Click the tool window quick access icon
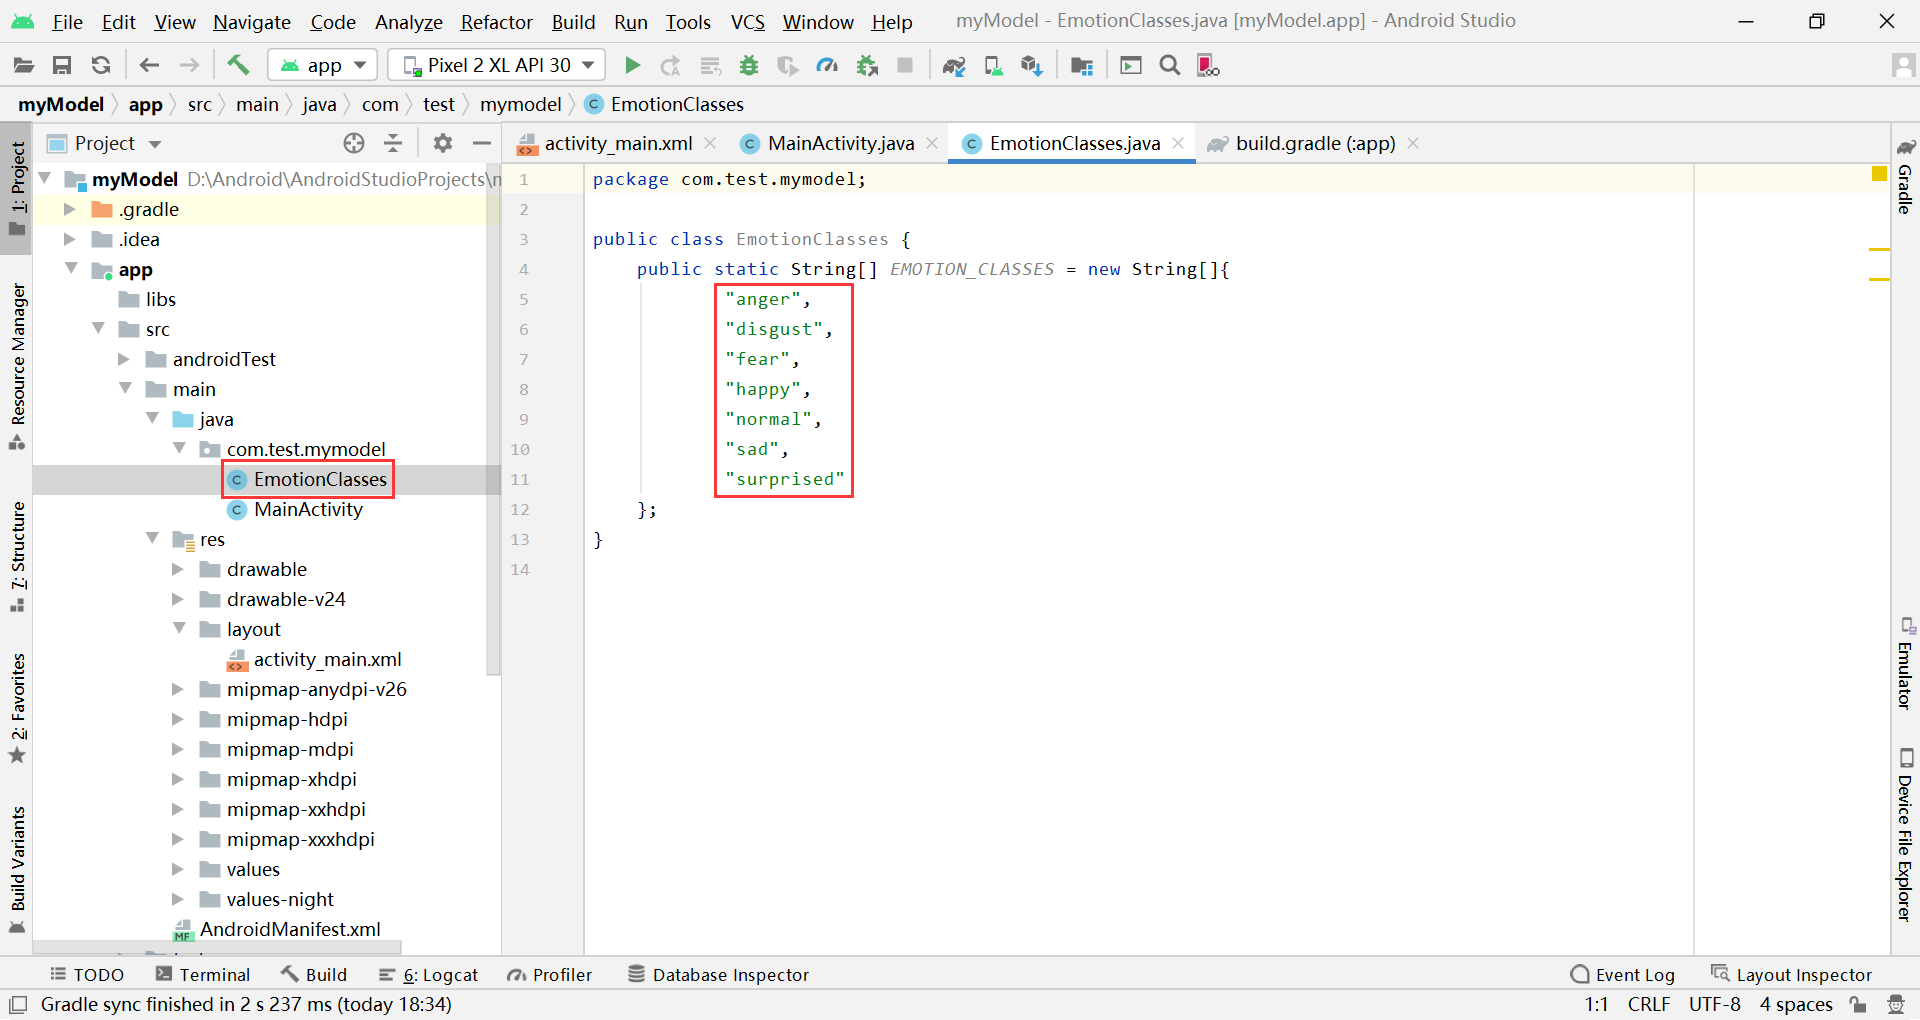 tap(18, 1004)
